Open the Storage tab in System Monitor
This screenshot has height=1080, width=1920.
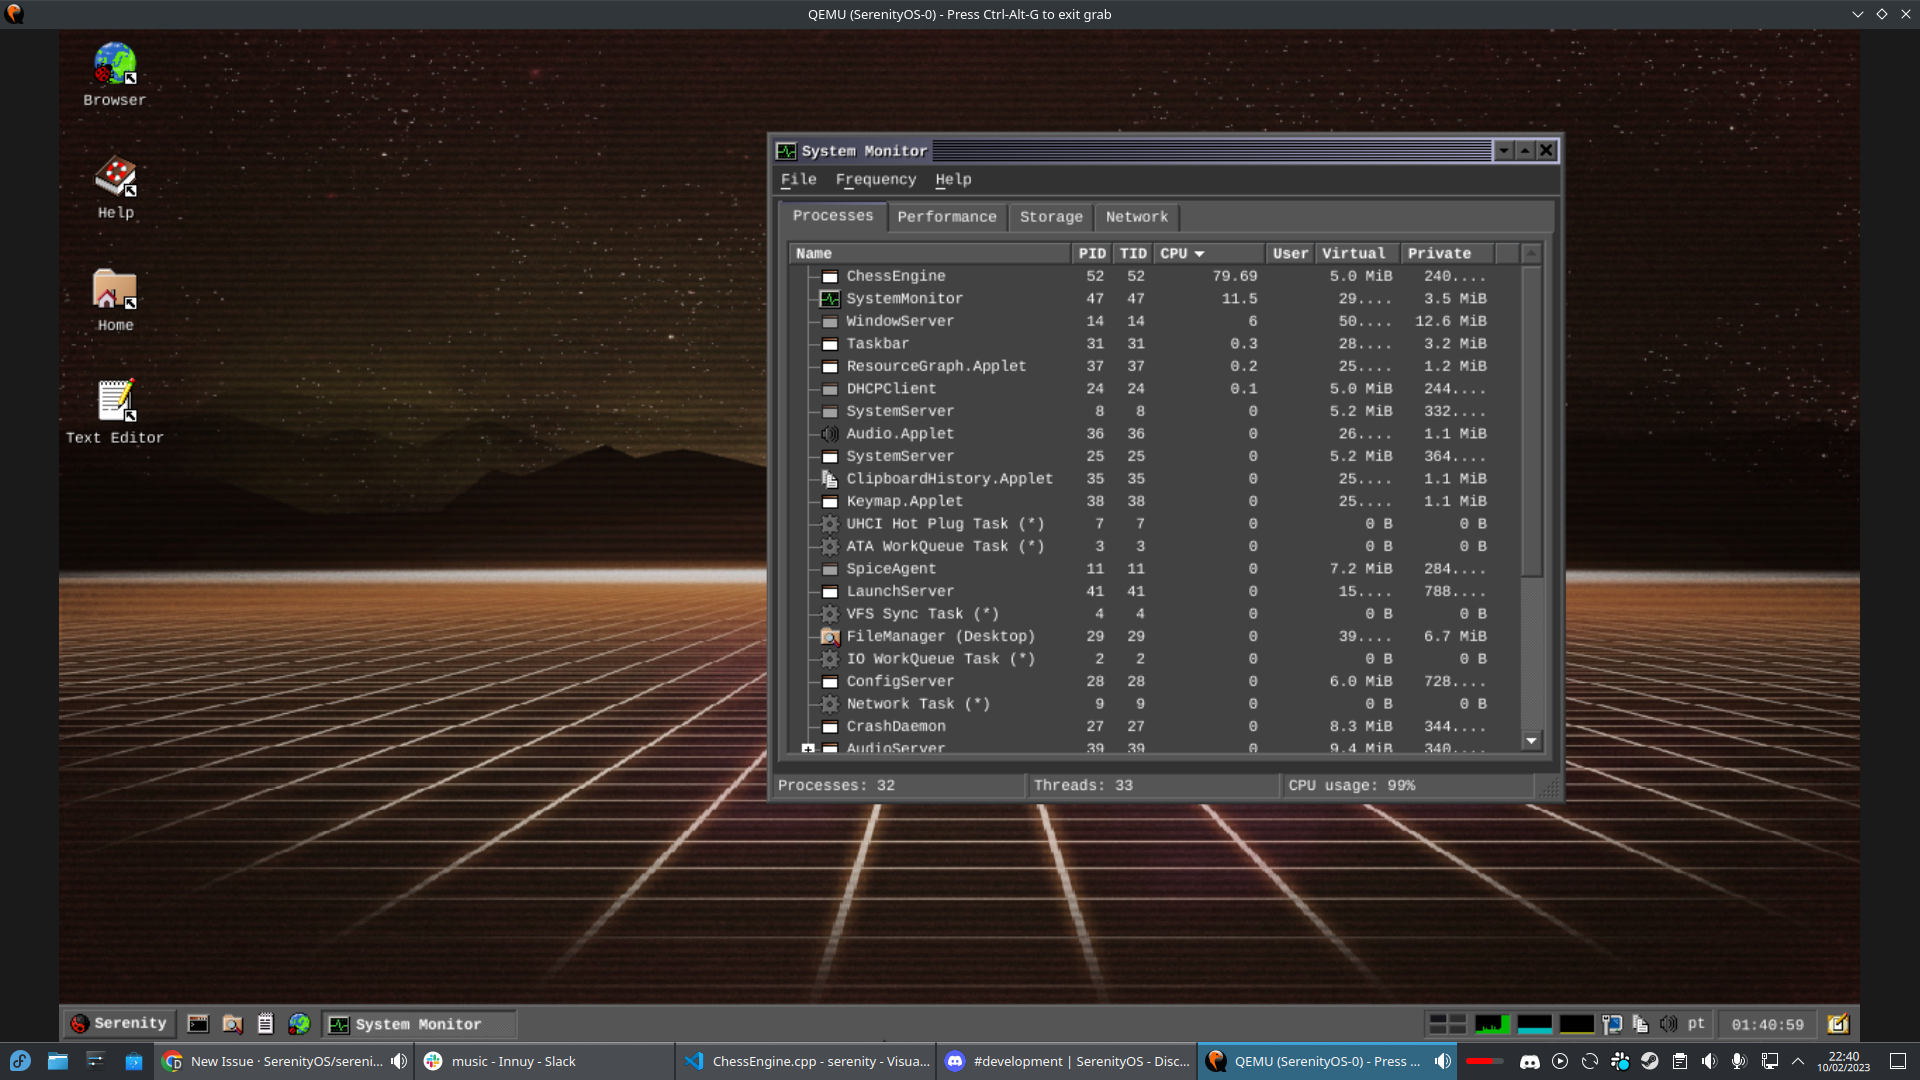pyautogui.click(x=1050, y=216)
